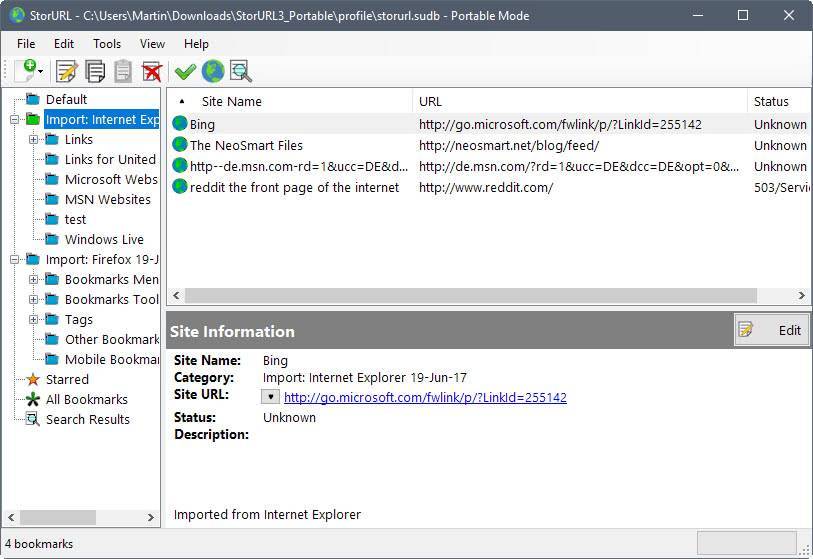Expand the Links folder node
Image resolution: width=813 pixels, height=559 pixels.
[34, 139]
